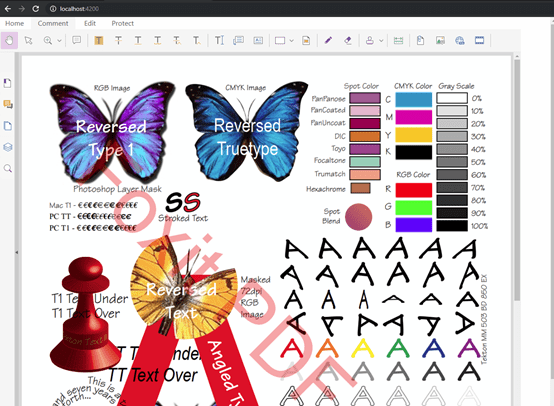The image size is (554, 406).
Task: Expand the stamp list dropdown
Action: (x=381, y=41)
